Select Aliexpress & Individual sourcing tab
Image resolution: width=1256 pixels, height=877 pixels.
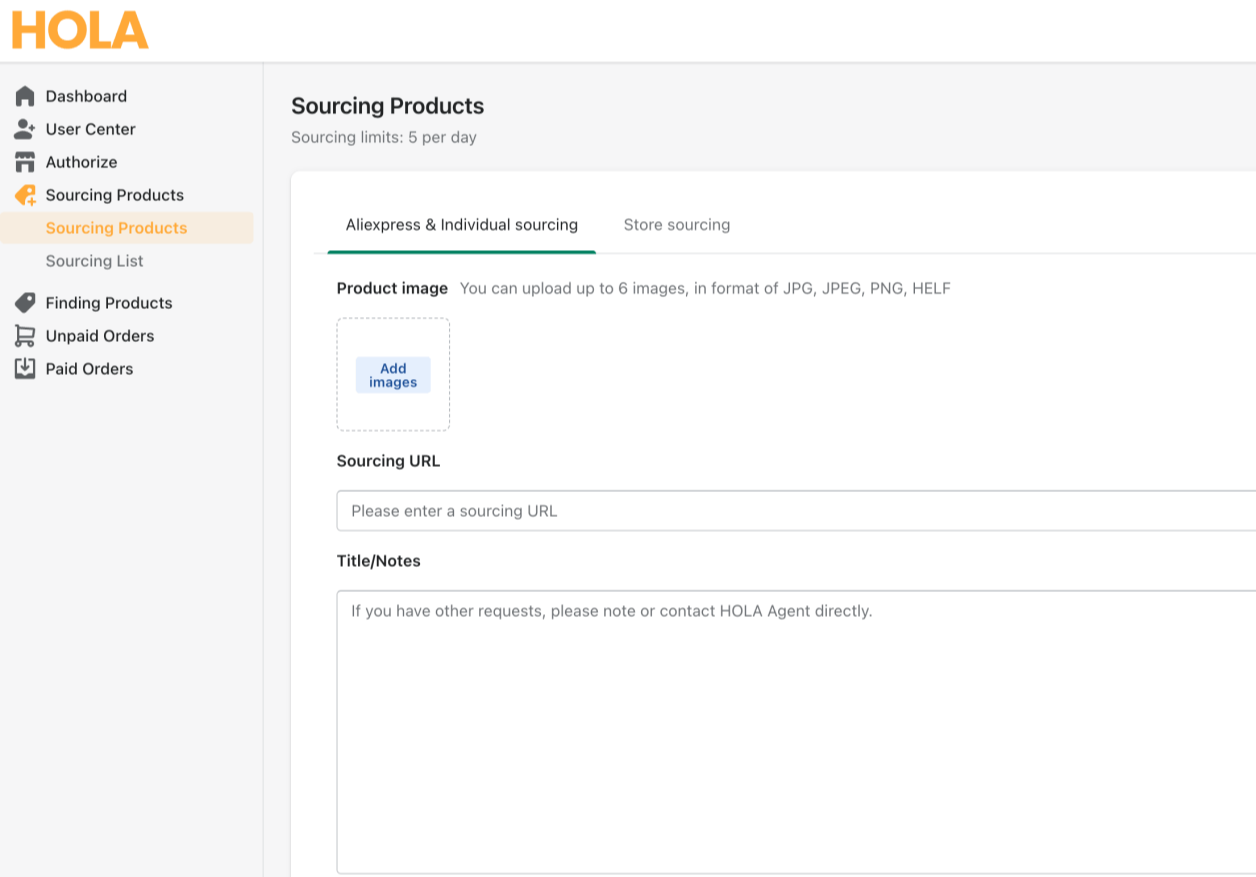461,225
